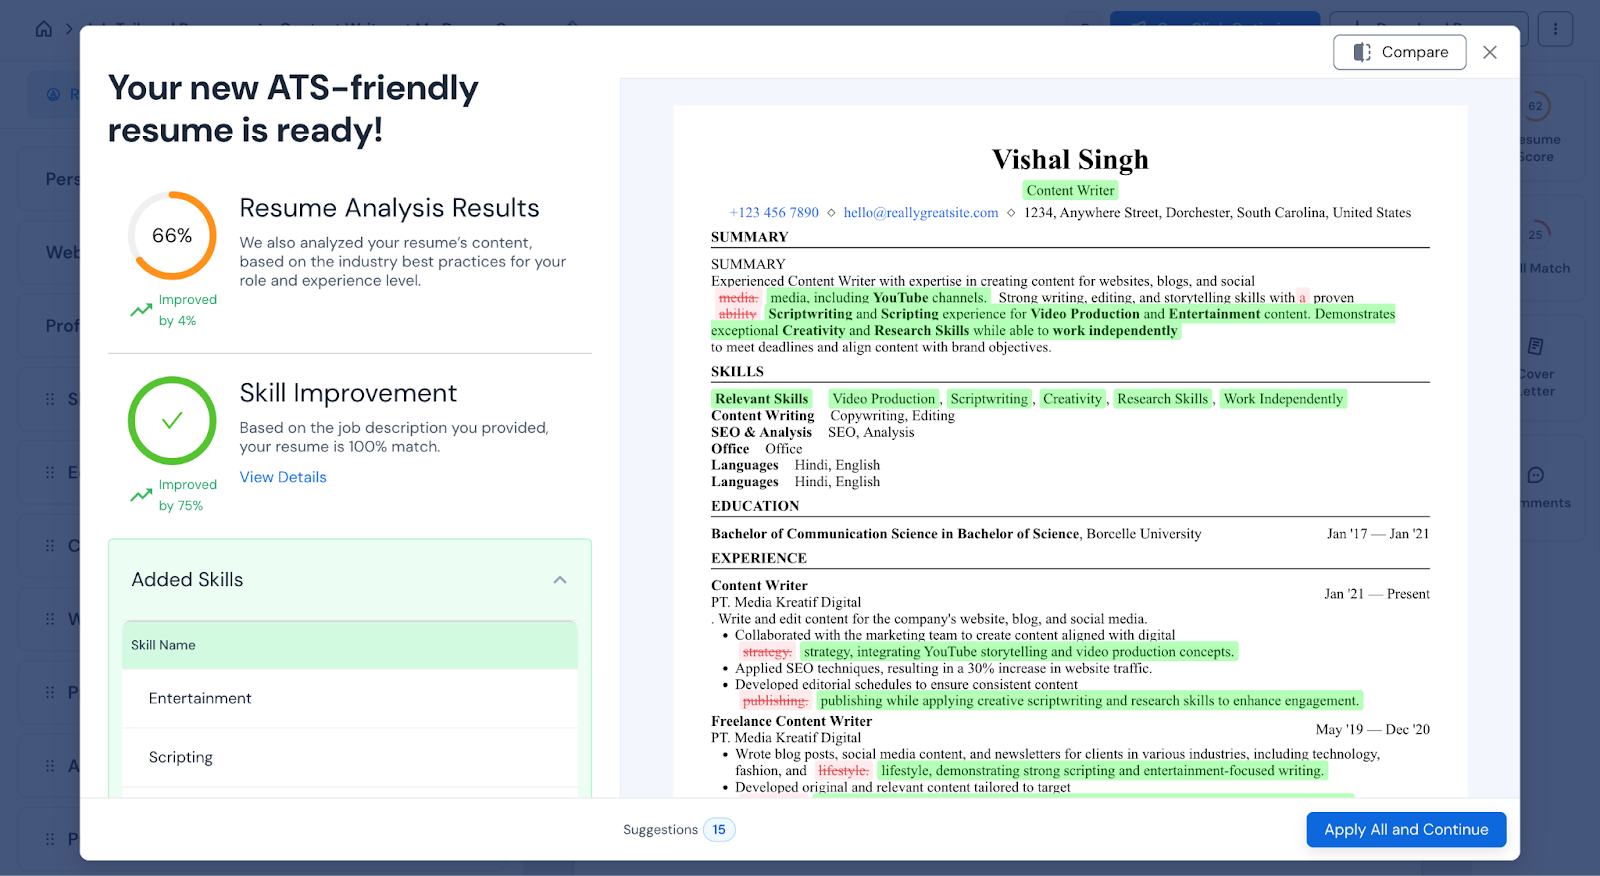Screen dimensions: 1600x876
Task: Open the View Details link
Action: point(283,477)
